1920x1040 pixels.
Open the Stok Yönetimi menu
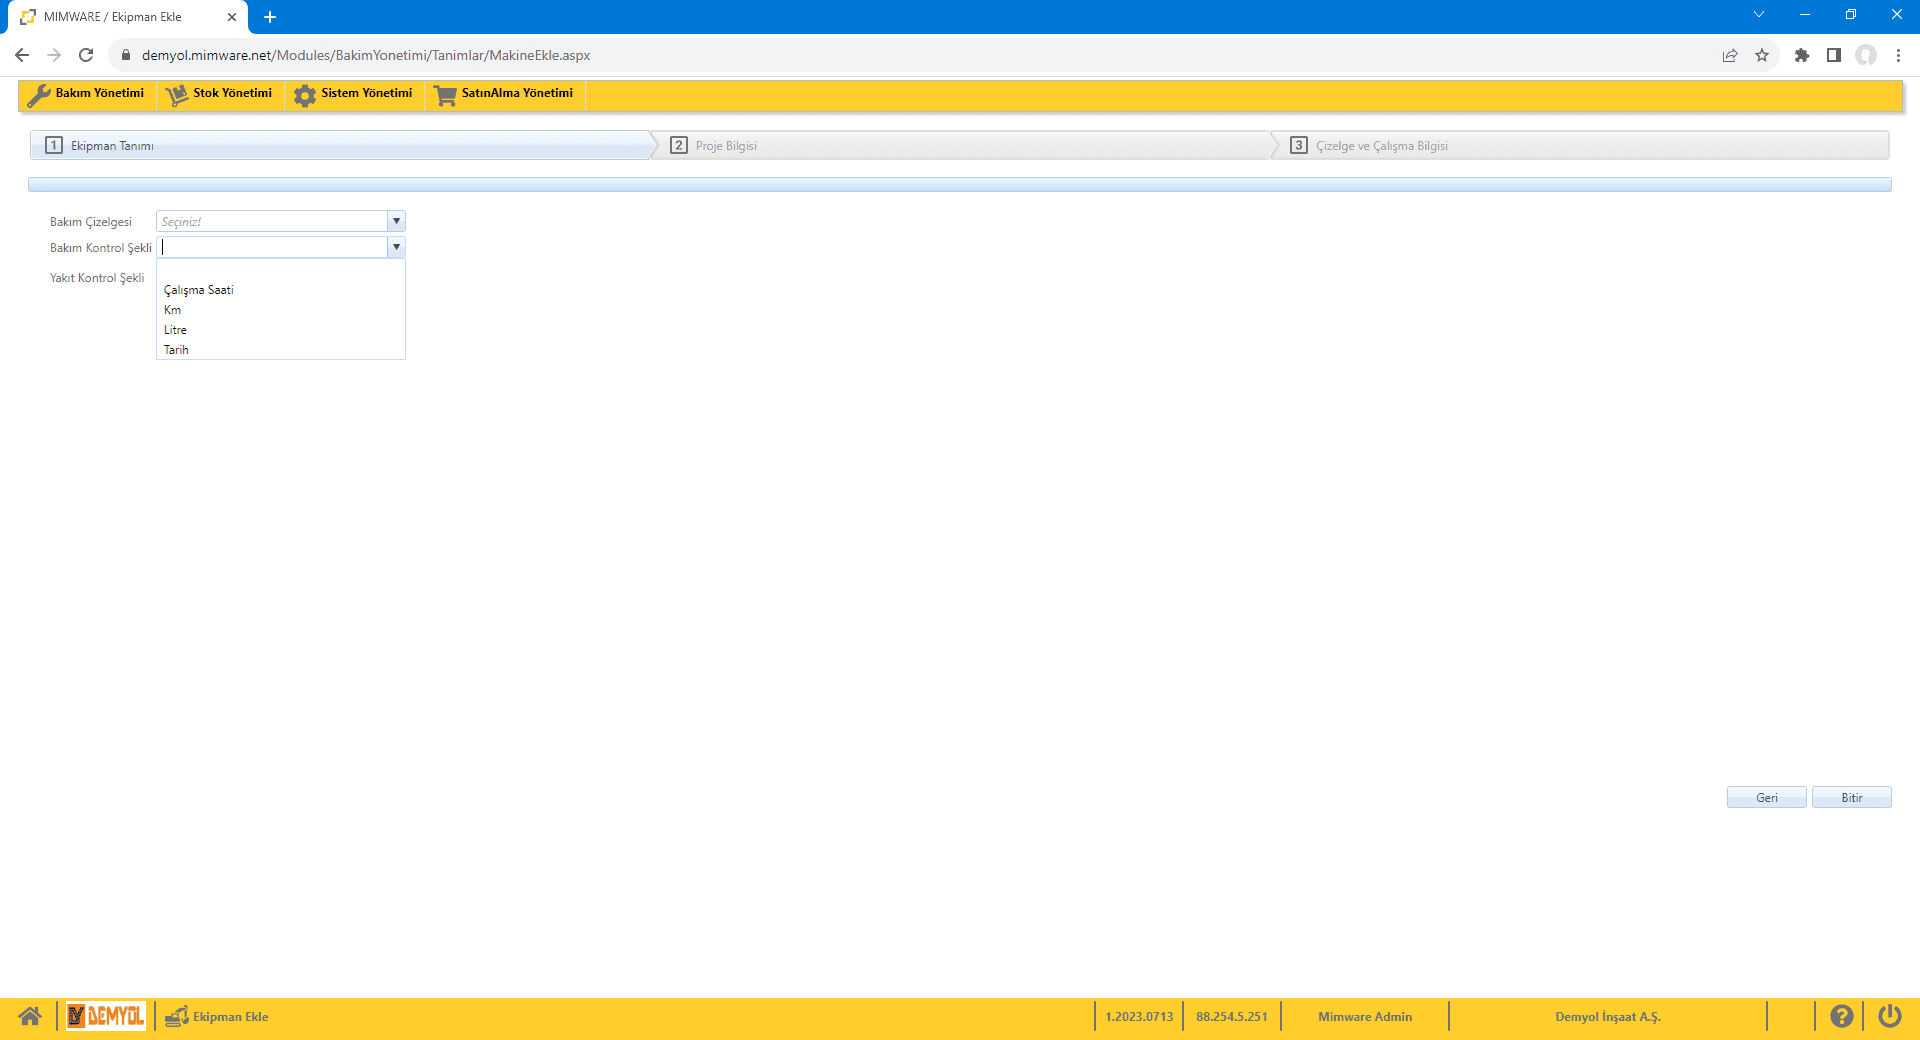[220, 94]
